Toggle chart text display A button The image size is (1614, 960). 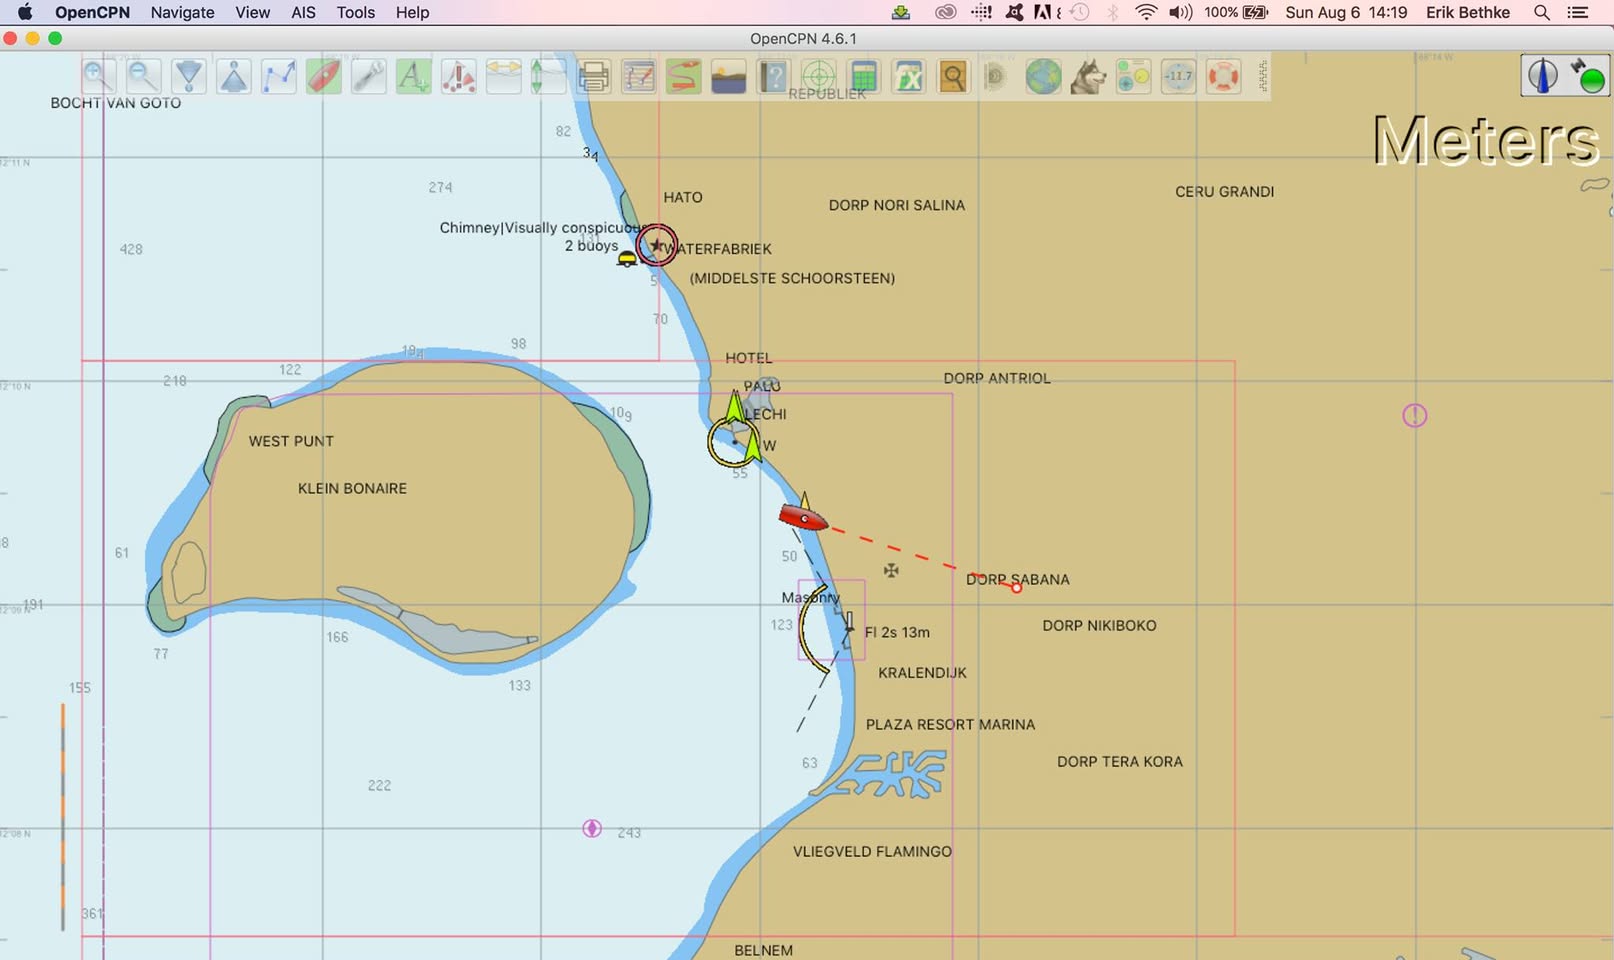[412, 76]
